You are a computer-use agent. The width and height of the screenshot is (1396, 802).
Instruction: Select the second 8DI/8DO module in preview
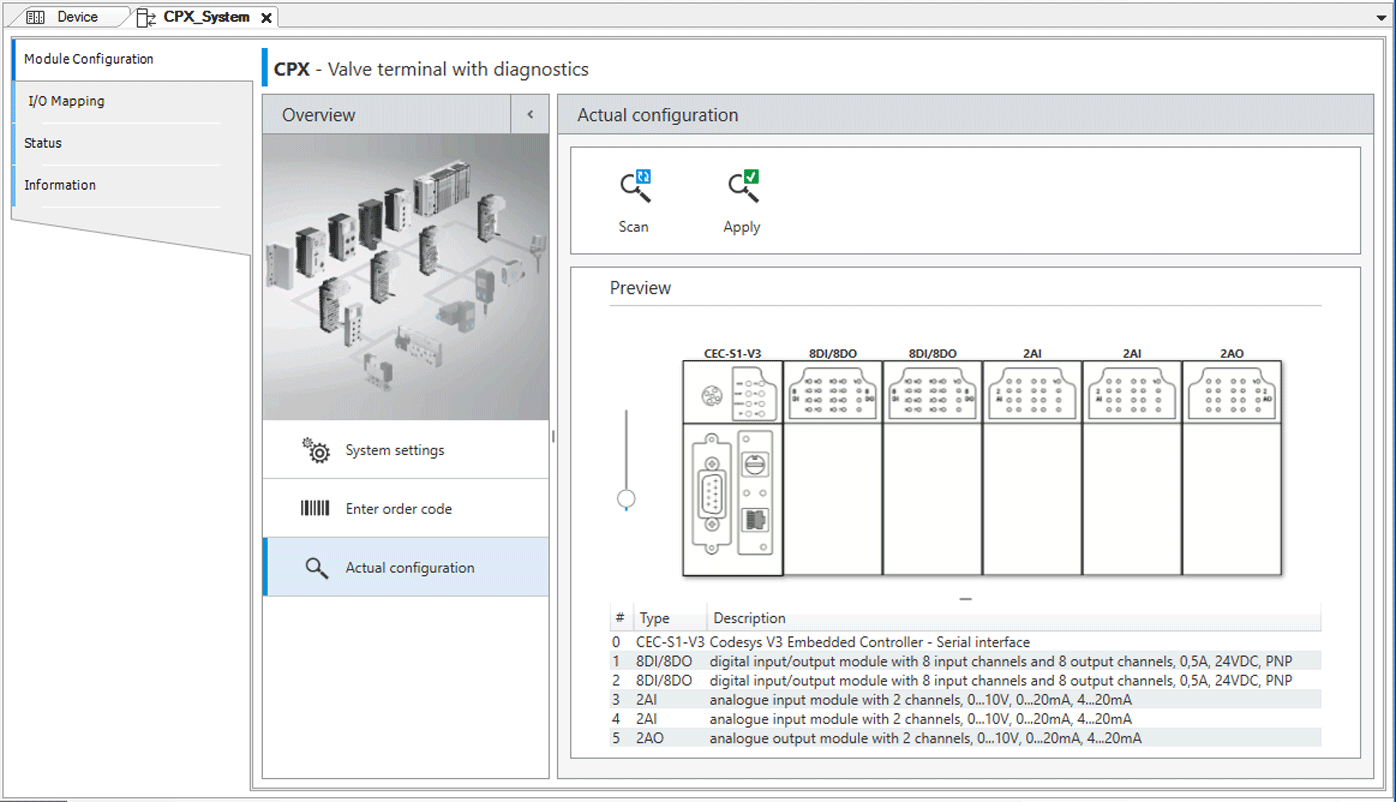pyautogui.click(x=933, y=468)
